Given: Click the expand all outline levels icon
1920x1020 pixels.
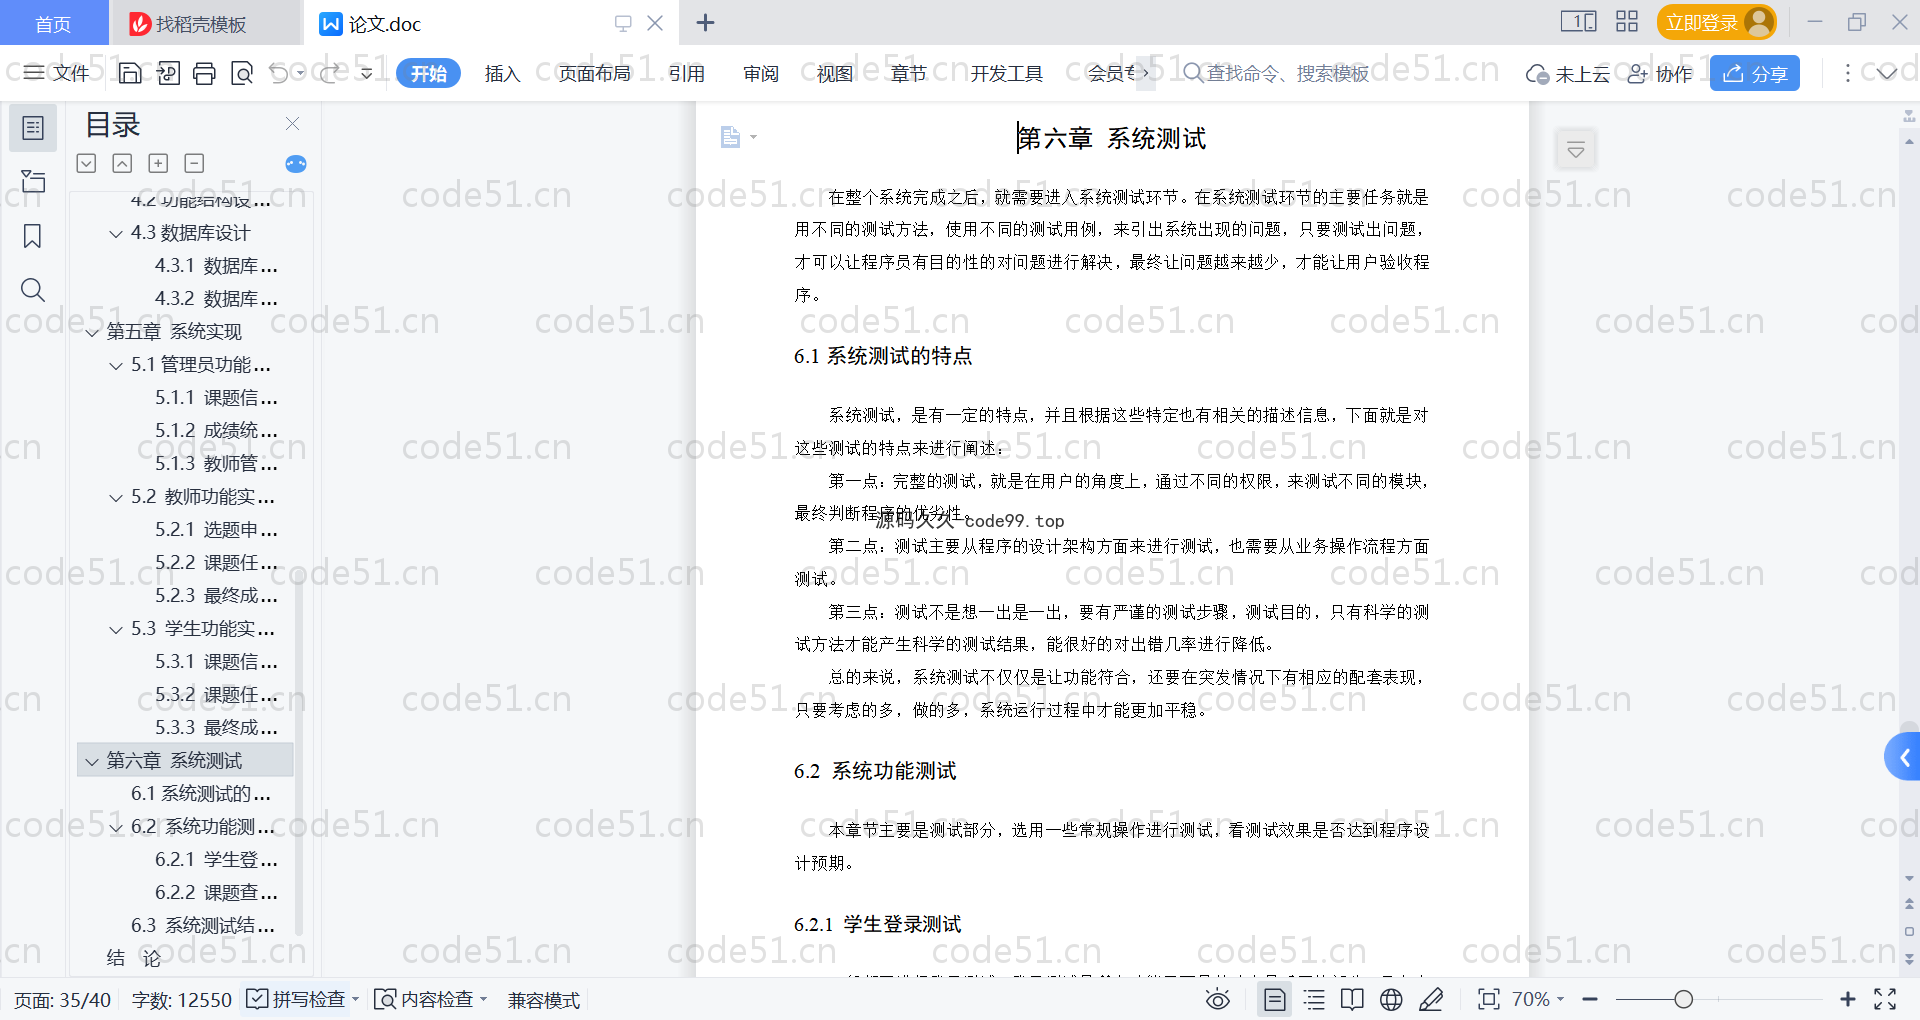Looking at the screenshot, I should pyautogui.click(x=87, y=163).
